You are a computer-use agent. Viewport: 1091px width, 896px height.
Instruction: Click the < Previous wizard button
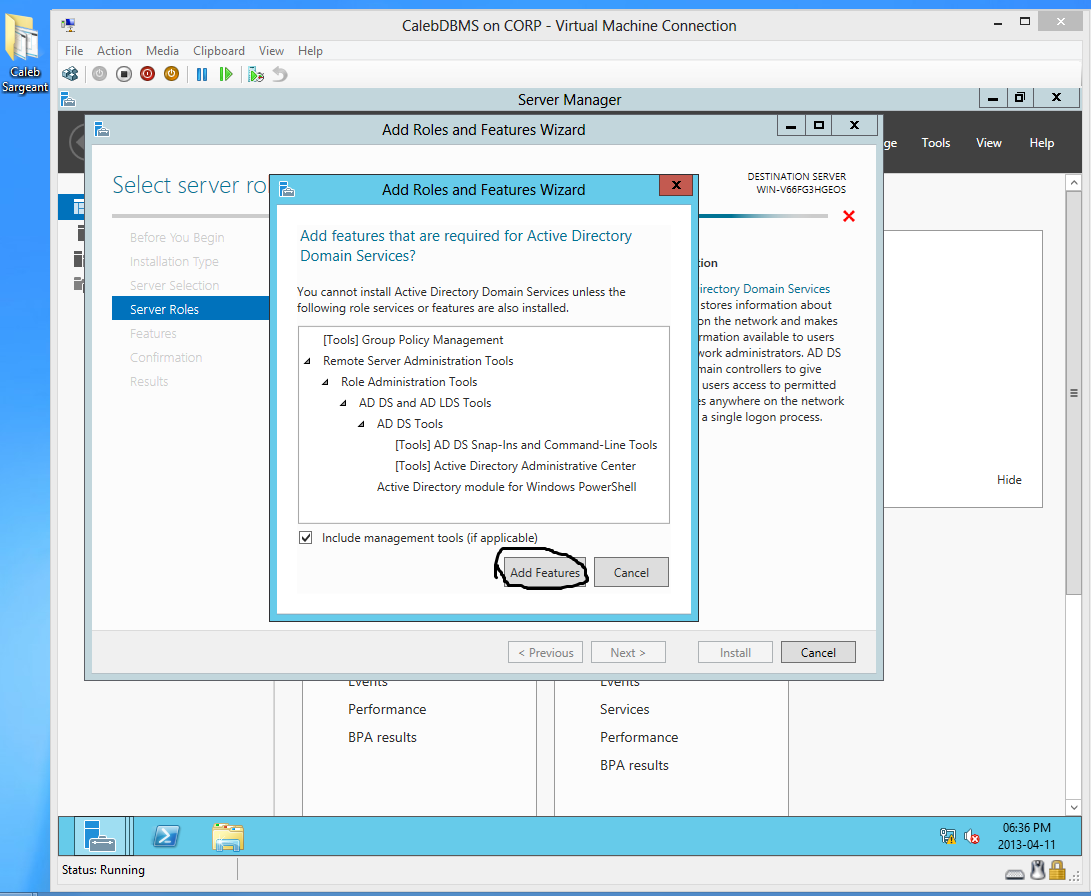coord(546,653)
